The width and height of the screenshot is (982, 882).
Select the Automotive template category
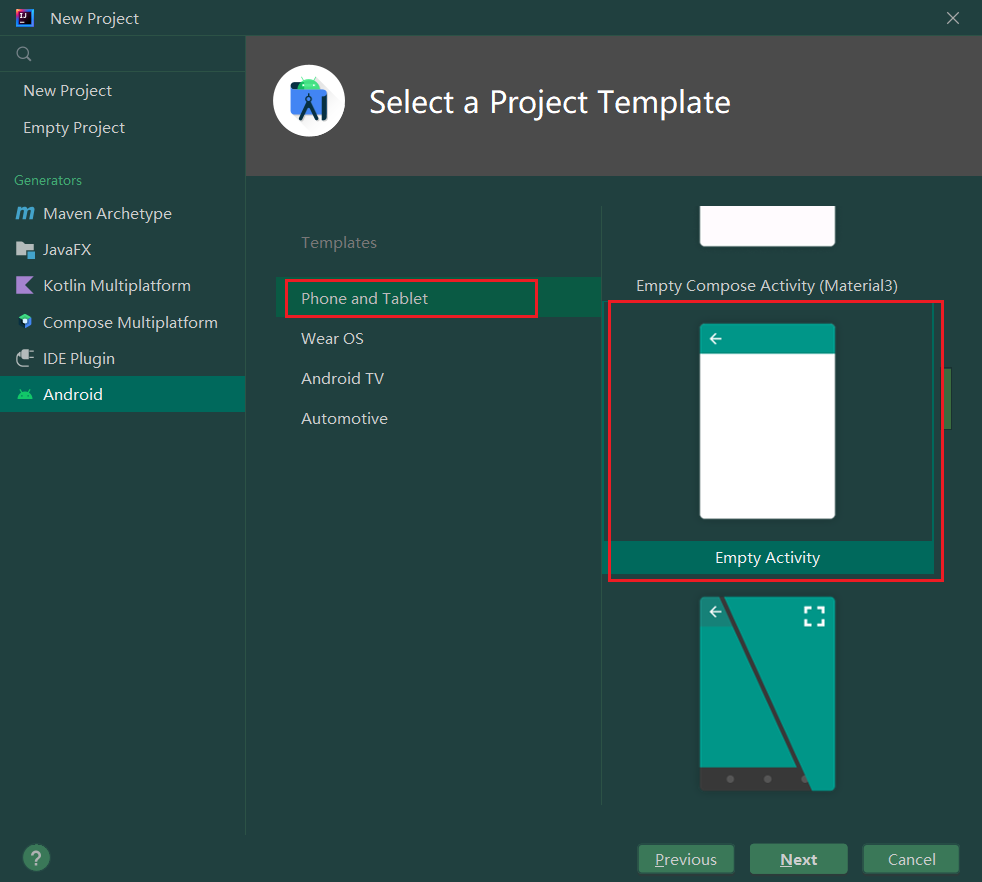click(438, 418)
